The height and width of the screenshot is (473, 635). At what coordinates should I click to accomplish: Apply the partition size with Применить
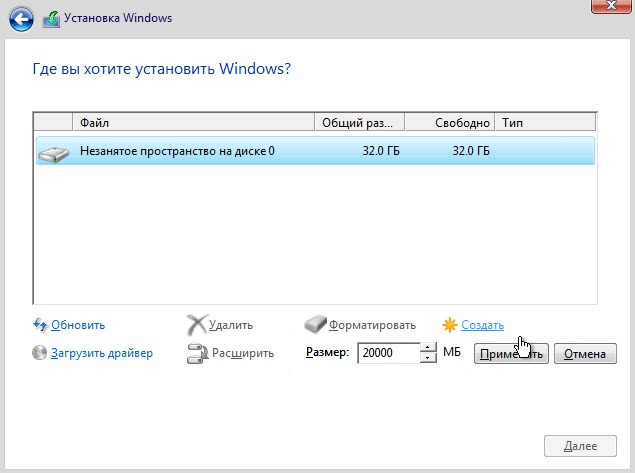point(511,354)
